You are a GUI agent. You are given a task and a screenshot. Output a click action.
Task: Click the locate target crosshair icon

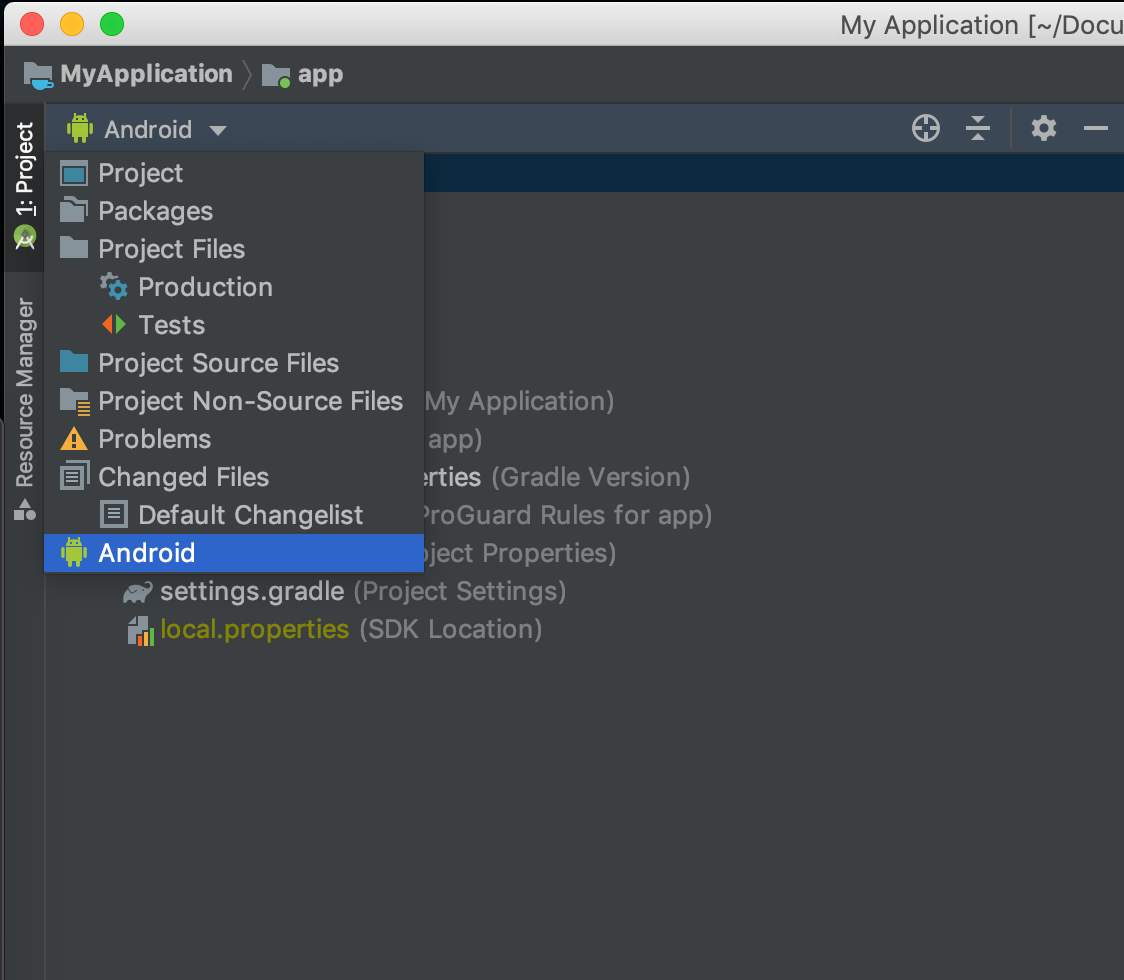(x=926, y=128)
